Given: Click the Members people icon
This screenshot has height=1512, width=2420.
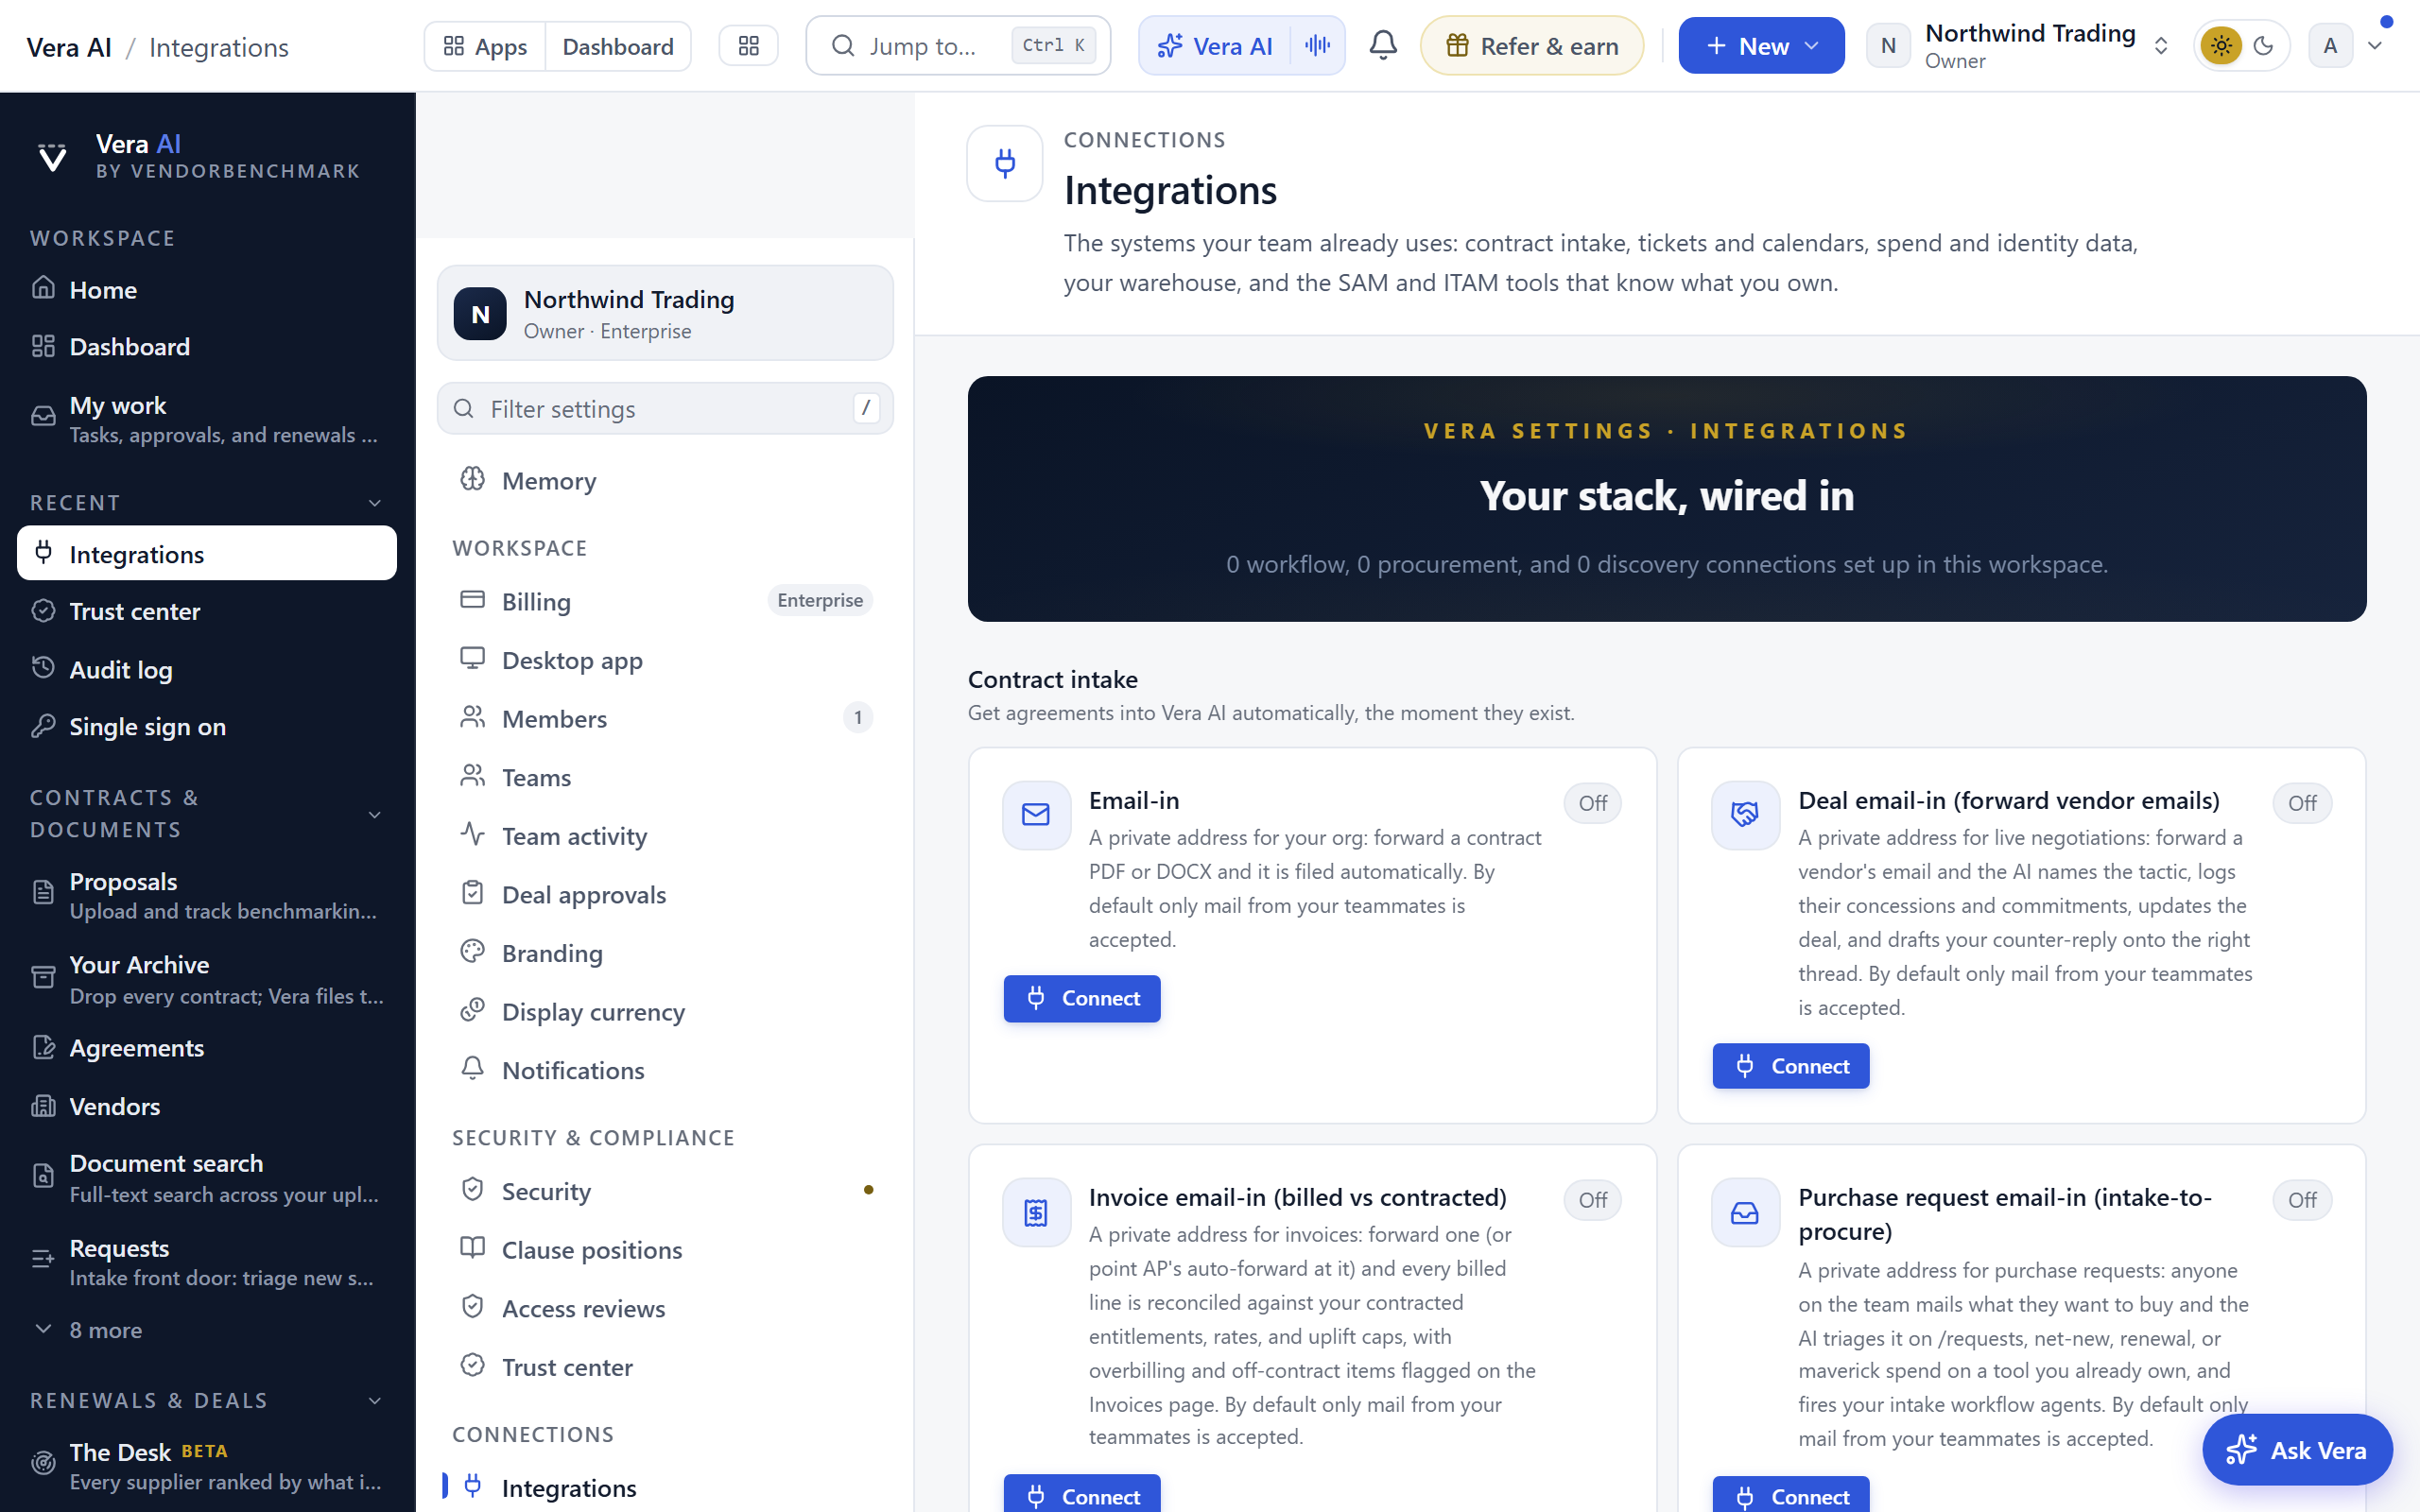Looking at the screenshot, I should 472,717.
